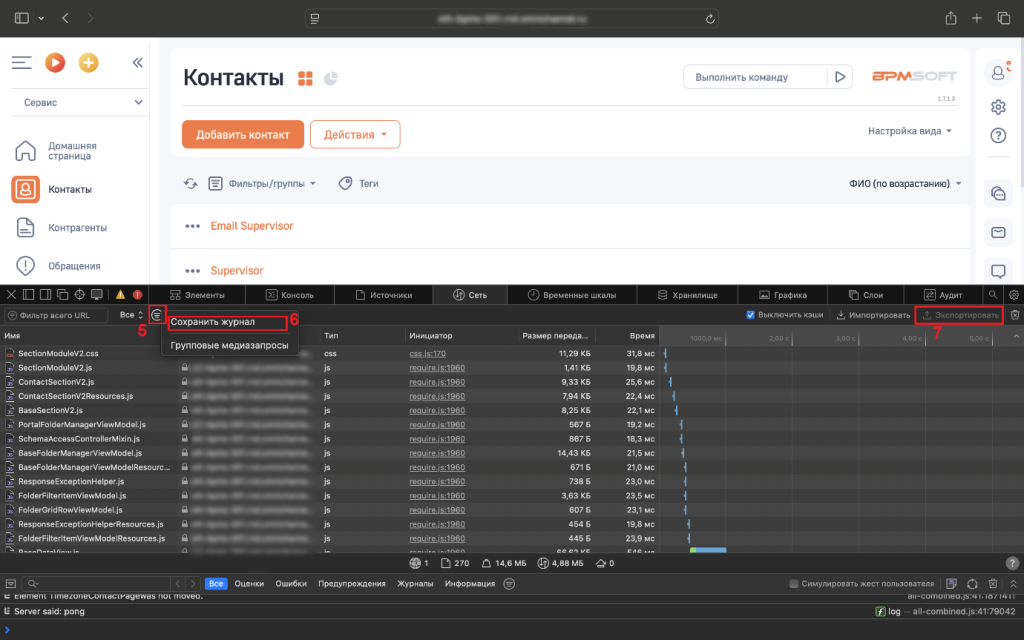Switch to the Консоль tab
Viewport: 1024px width, 640px height.
[x=290, y=295]
